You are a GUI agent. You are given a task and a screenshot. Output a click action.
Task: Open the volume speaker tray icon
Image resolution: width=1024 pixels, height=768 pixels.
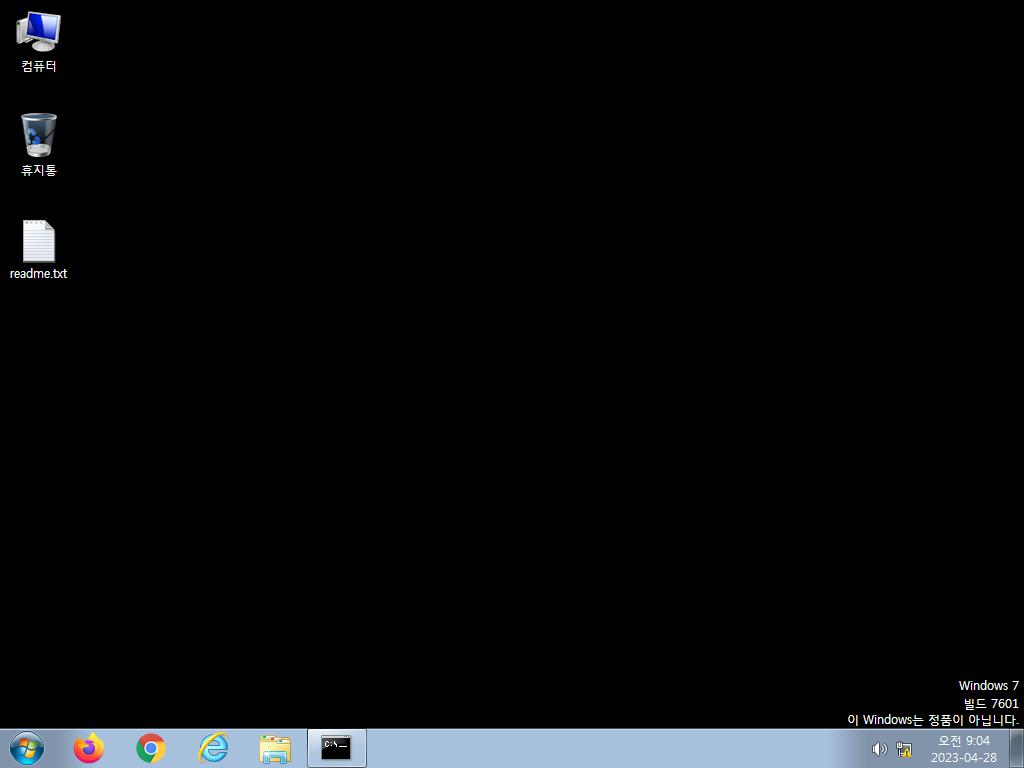(880, 749)
